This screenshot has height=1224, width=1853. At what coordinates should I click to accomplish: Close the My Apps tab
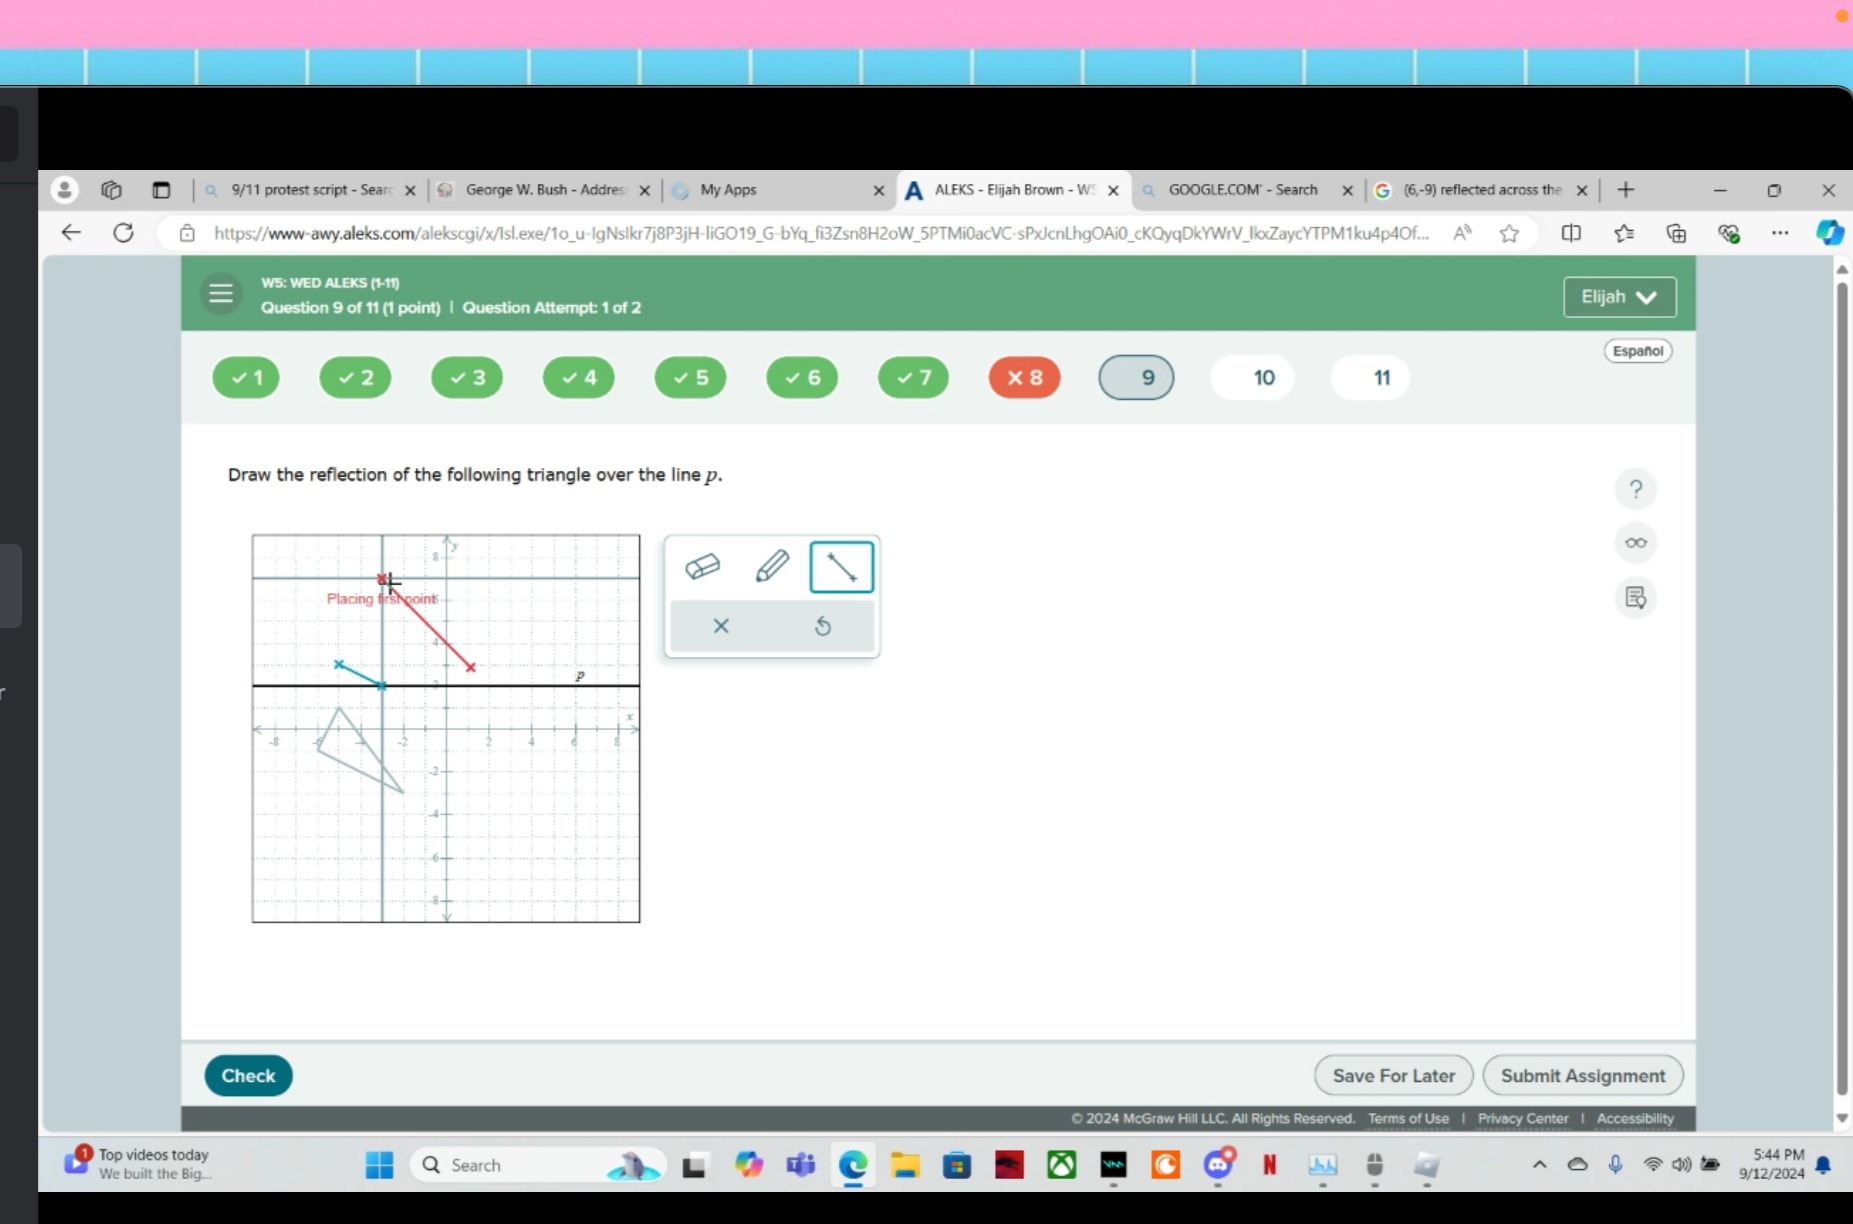click(x=879, y=190)
